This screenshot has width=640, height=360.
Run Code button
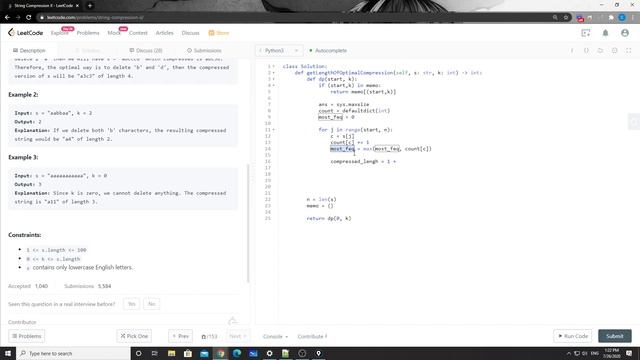(573, 336)
